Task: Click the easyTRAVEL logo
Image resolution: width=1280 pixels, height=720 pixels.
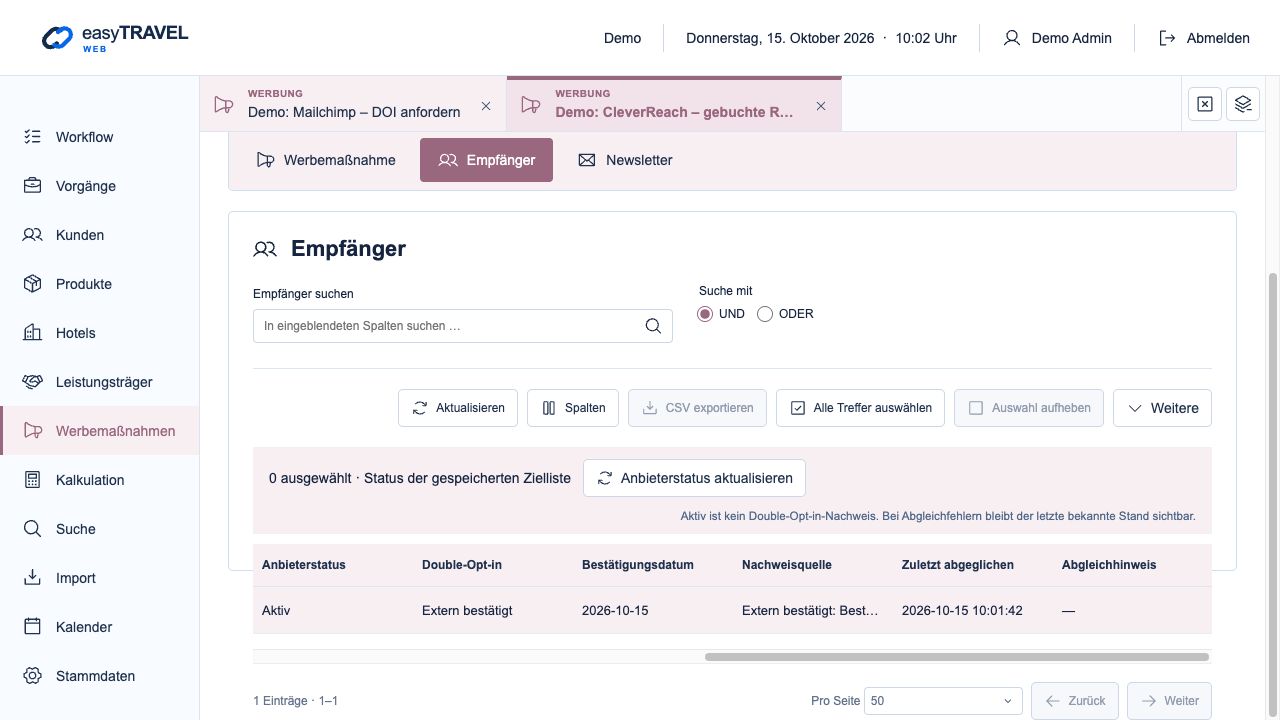Action: click(115, 38)
